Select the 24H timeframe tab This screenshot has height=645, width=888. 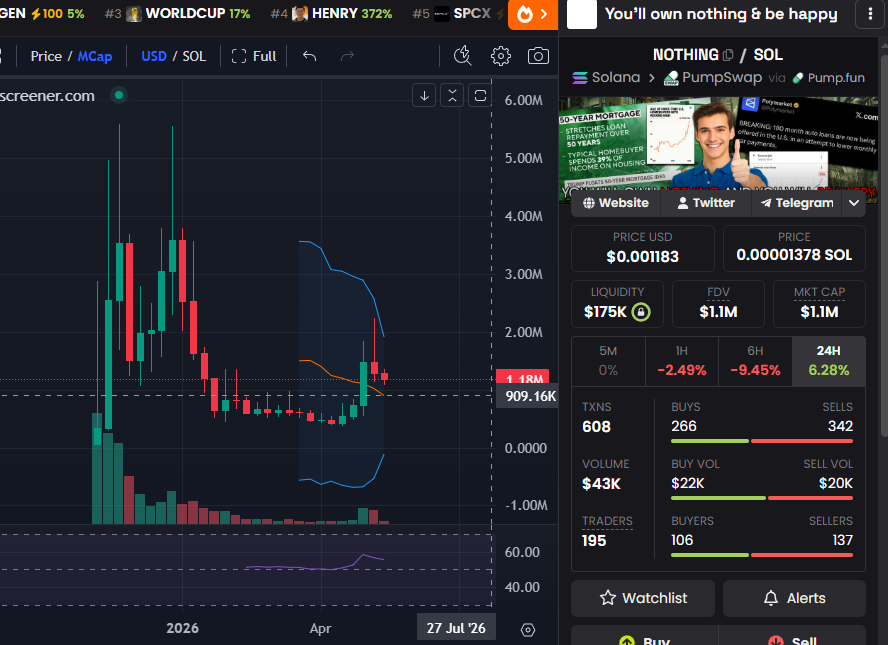[829, 361]
